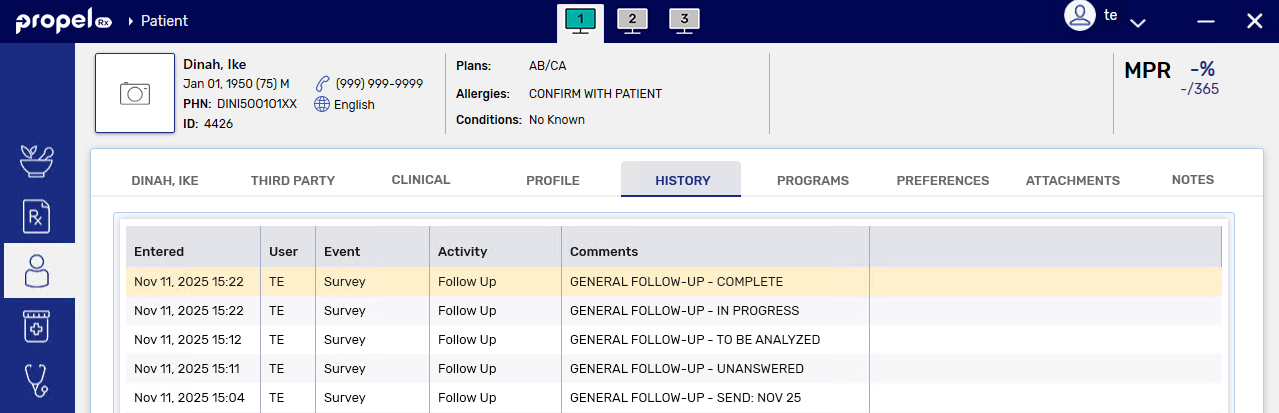Viewport: 1279px width, 413px height.
Task: Go to the Programs tab
Action: tap(813, 181)
